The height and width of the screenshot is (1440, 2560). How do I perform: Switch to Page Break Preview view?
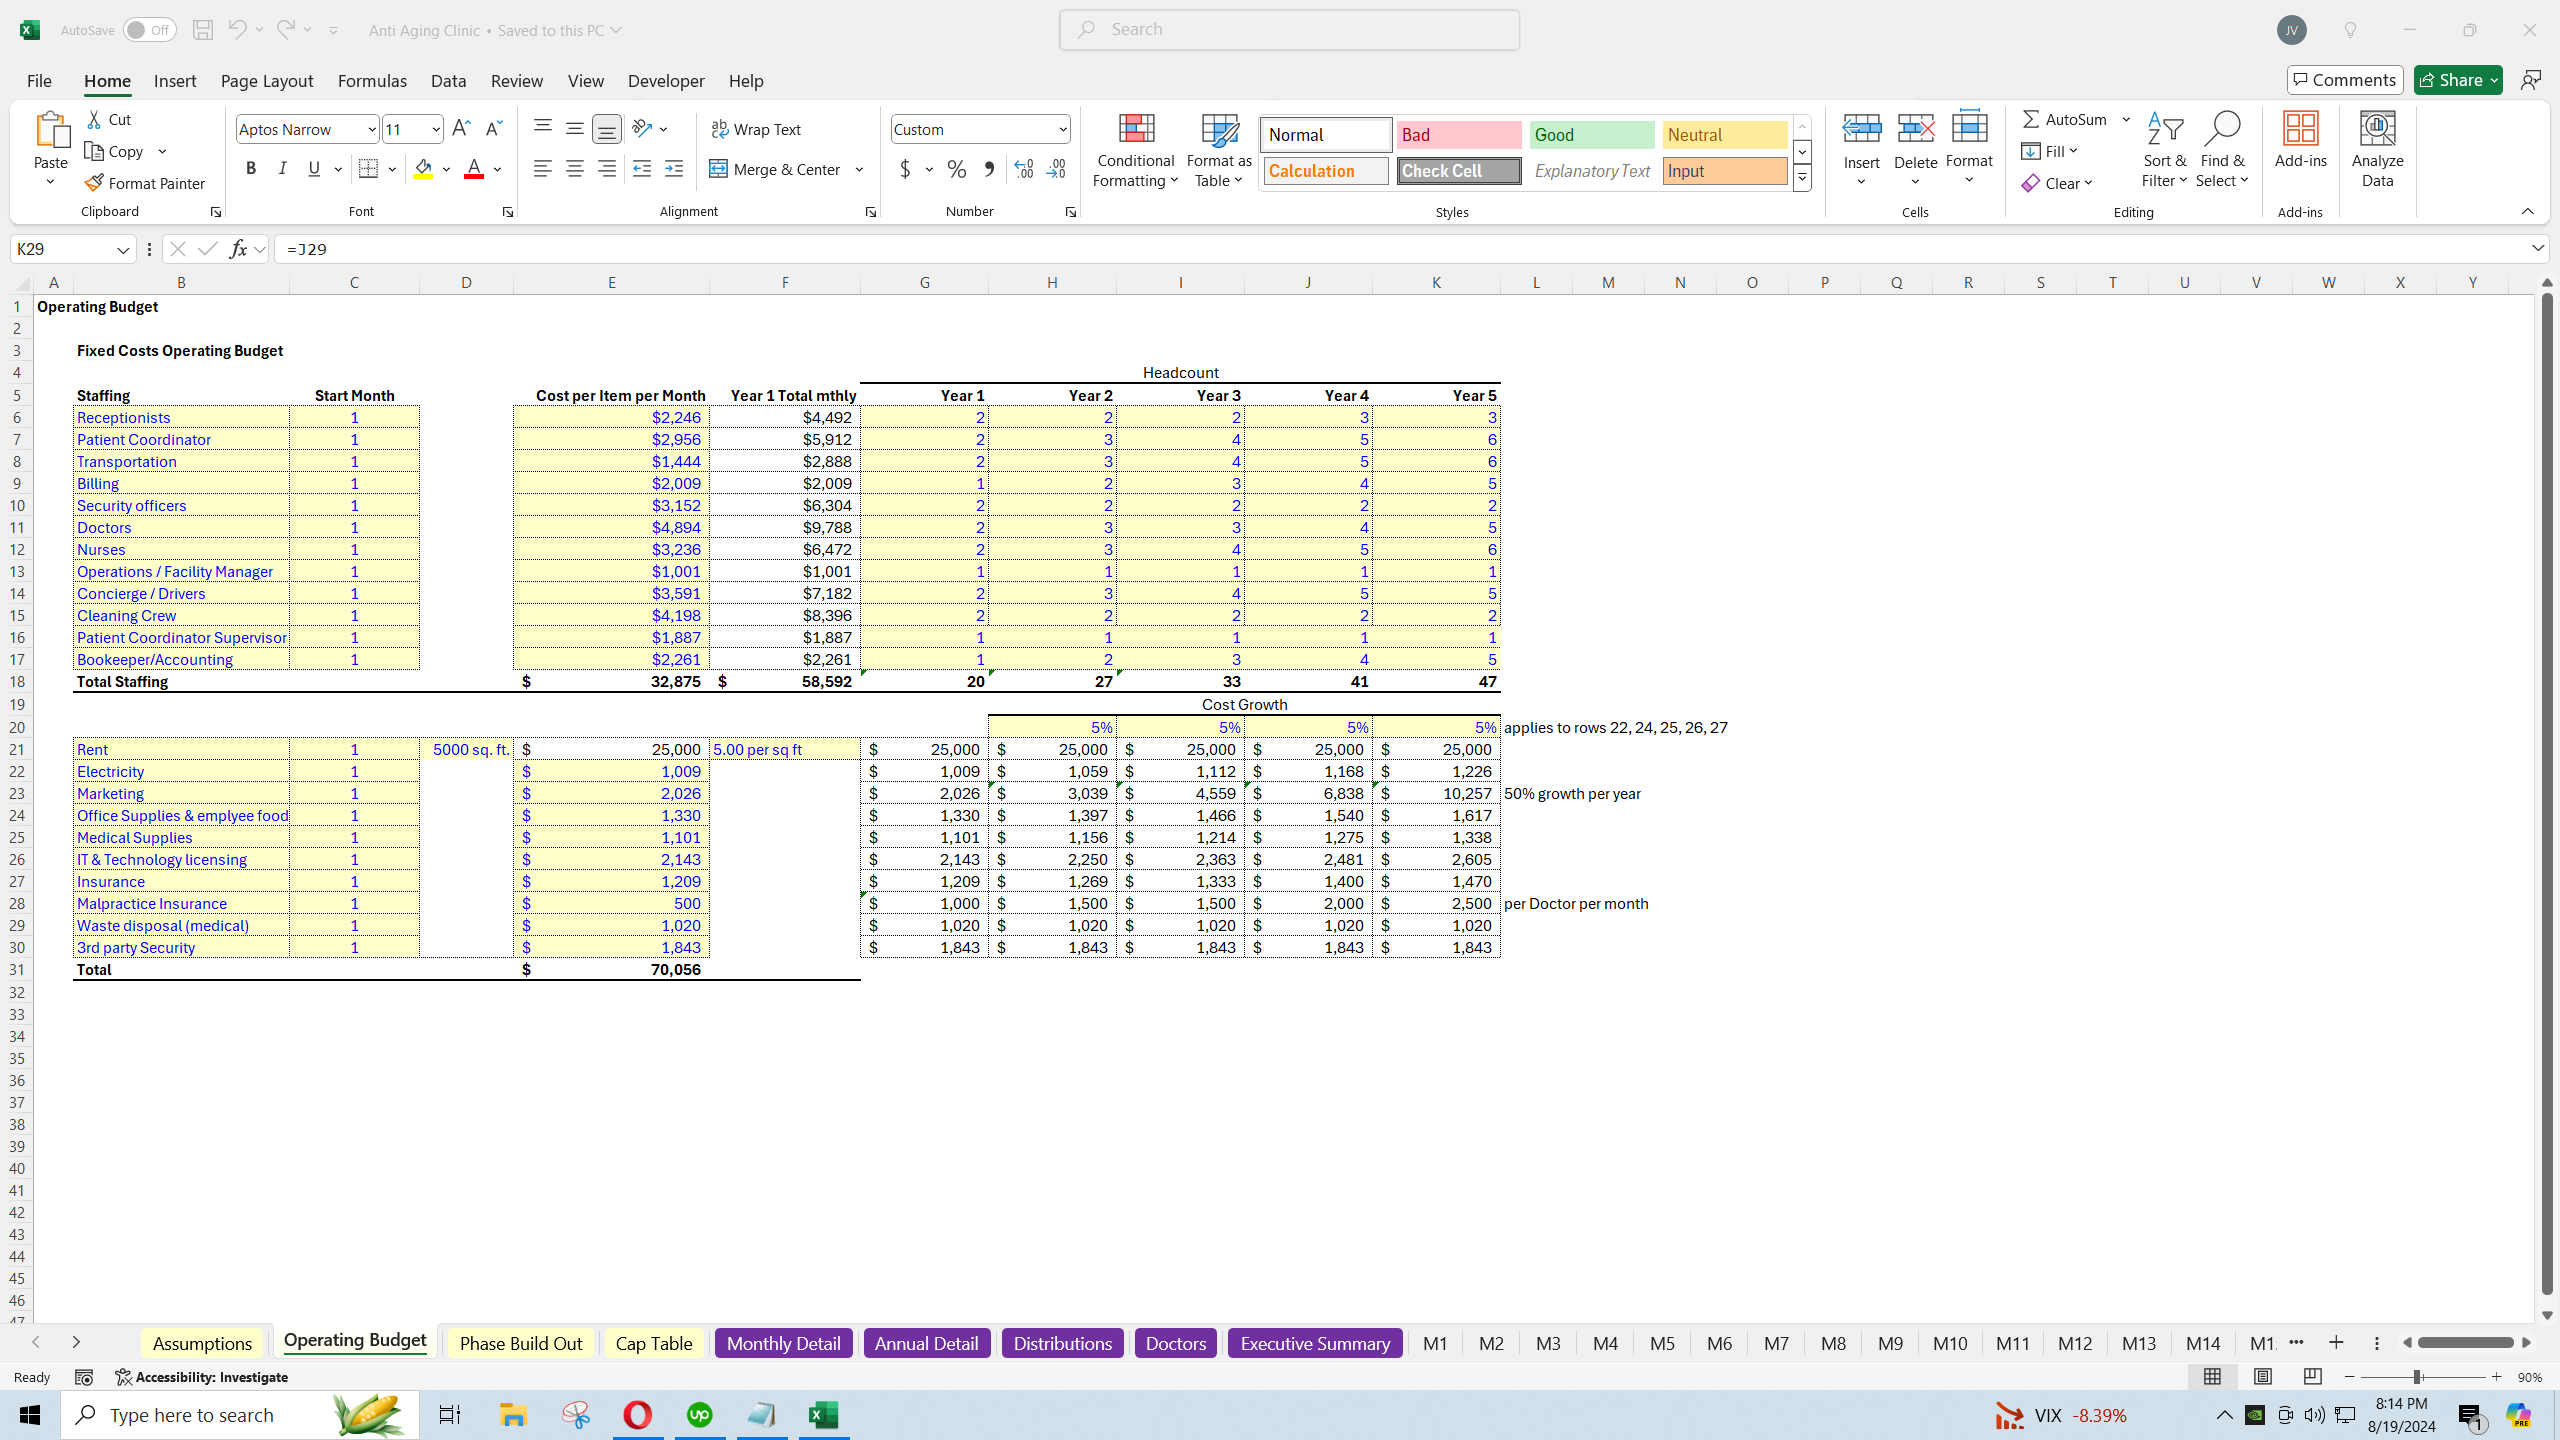(x=2312, y=1377)
